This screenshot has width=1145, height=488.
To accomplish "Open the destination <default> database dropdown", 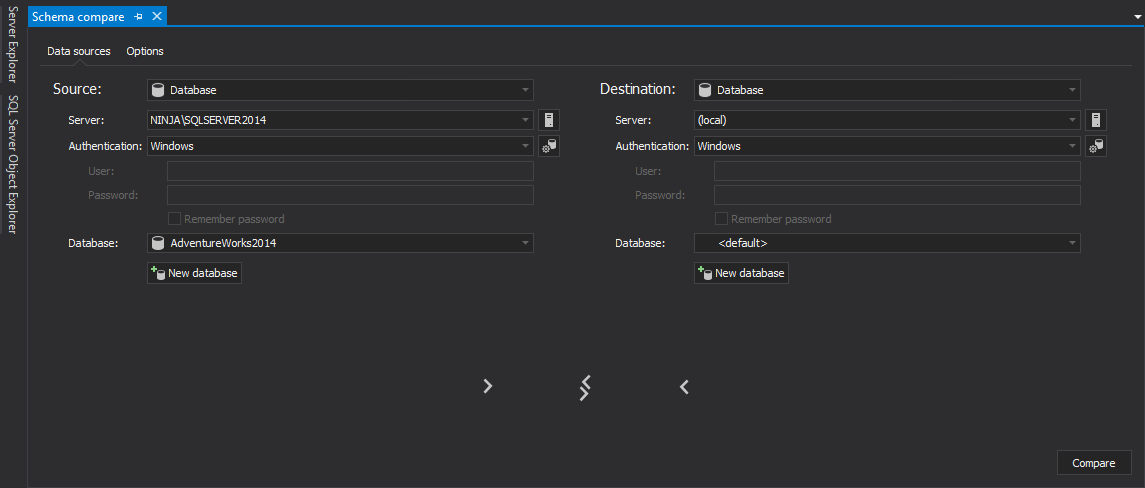I will pos(1072,243).
